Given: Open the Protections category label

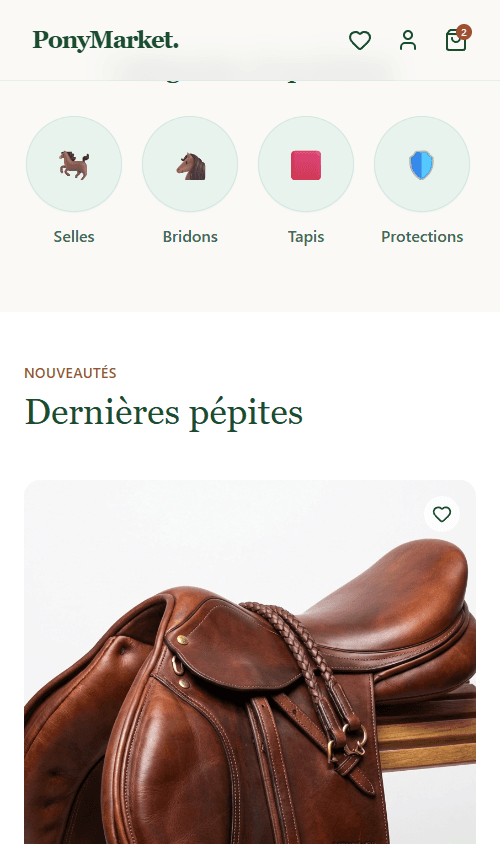Looking at the screenshot, I should coord(422,237).
